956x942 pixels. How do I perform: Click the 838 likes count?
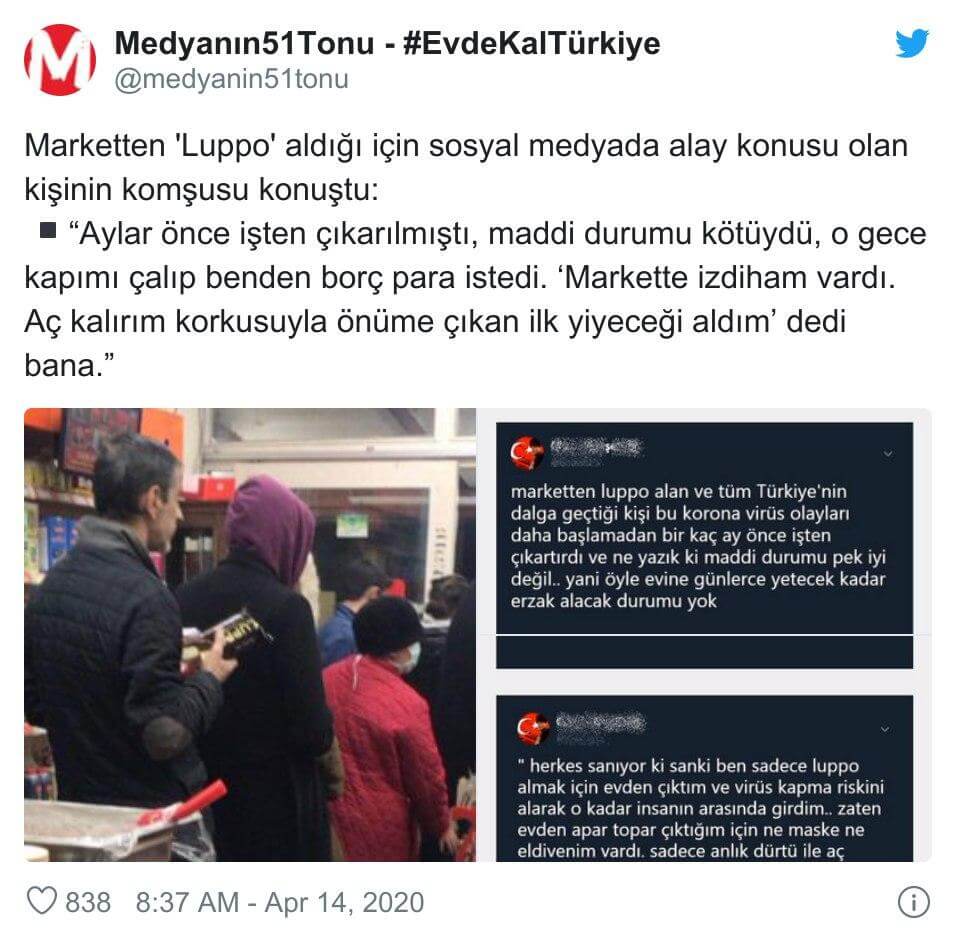click(x=88, y=902)
